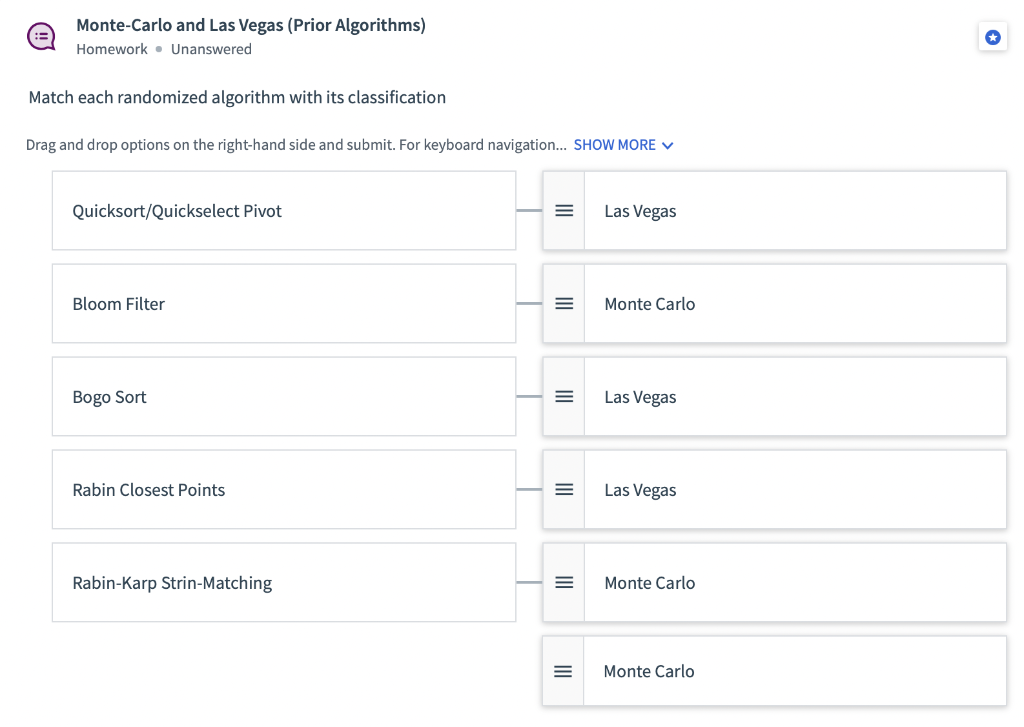Image resolution: width=1024 pixels, height=727 pixels.
Task: Grab drag handle beside Quicksort/Quickselect Pivot row
Action: click(x=564, y=211)
